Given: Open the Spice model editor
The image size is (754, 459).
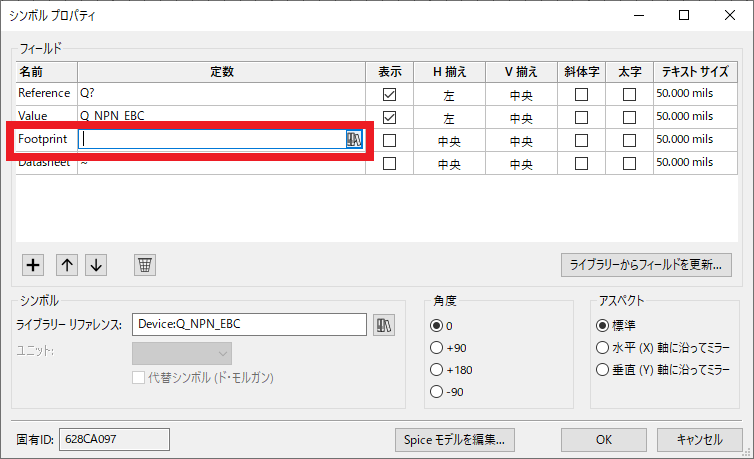Looking at the screenshot, I should pyautogui.click(x=454, y=439).
